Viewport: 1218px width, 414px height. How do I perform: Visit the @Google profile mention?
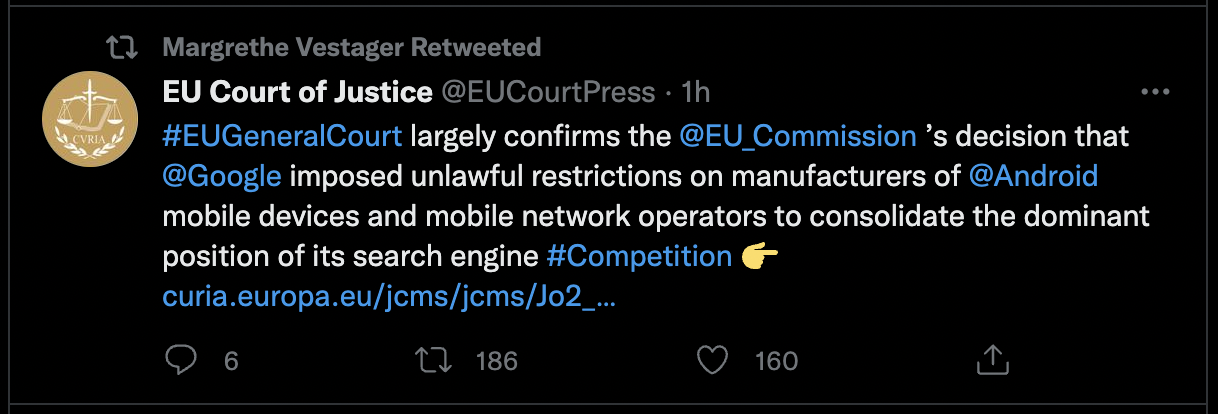pos(222,176)
